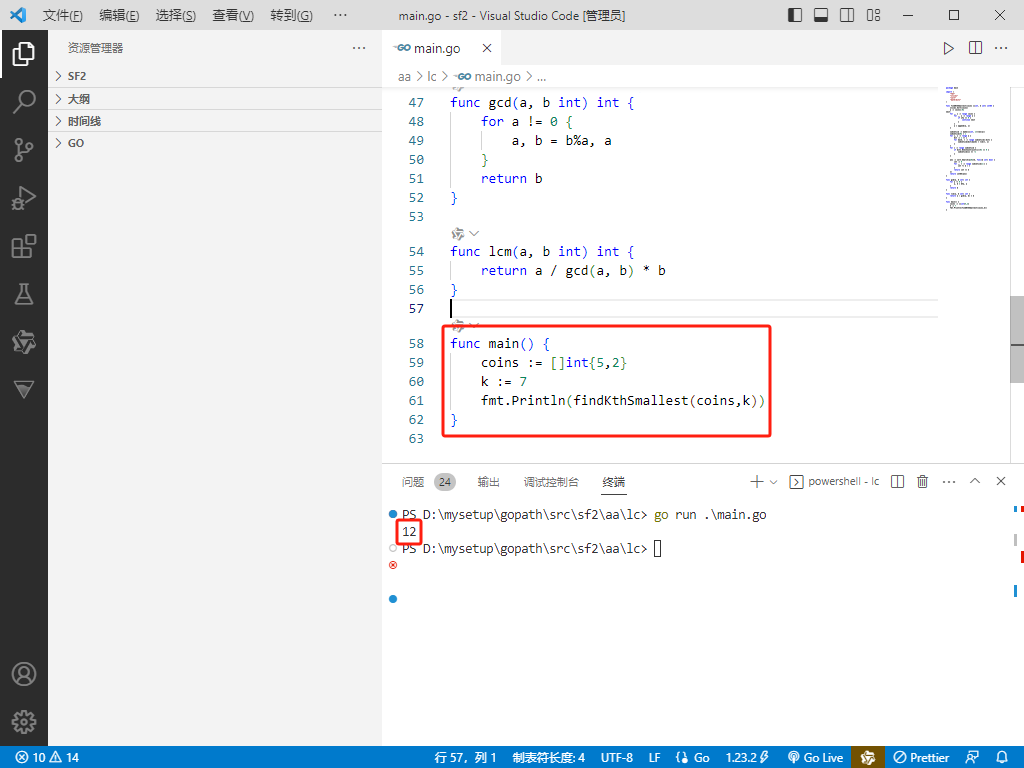Screen dimensions: 1024x768
Task: Click Go version 1.23.2 status item
Action: [x=747, y=758]
